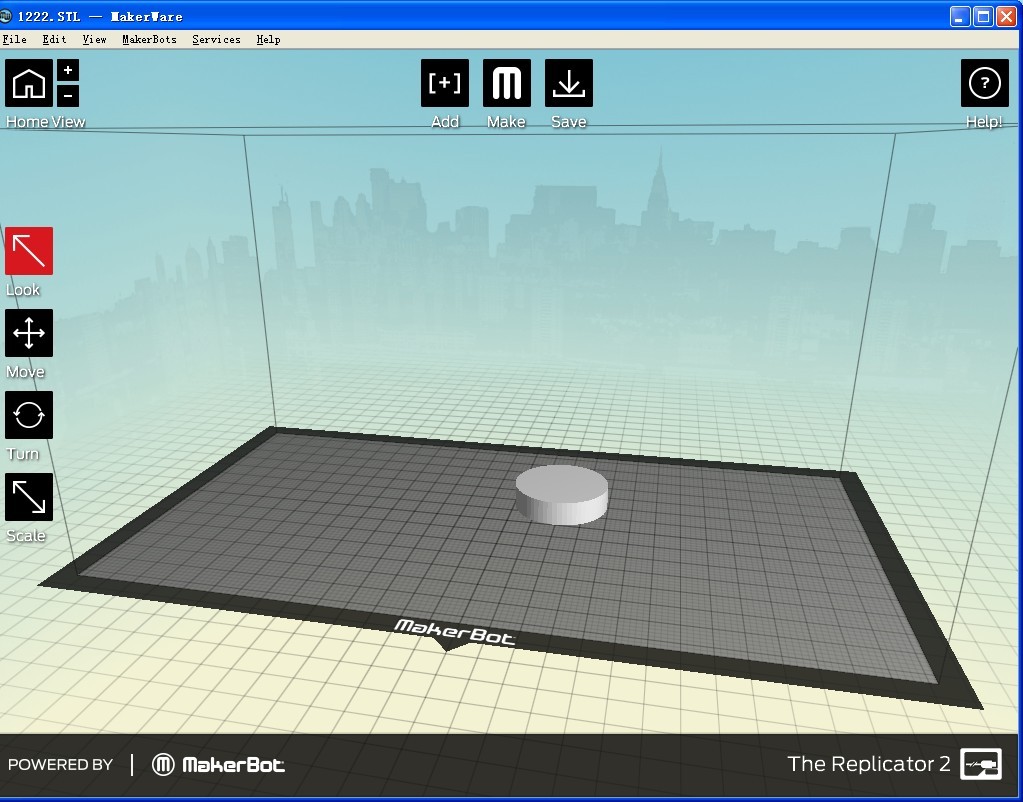
Task: Add a model with the Add icon
Action: pyautogui.click(x=445, y=83)
